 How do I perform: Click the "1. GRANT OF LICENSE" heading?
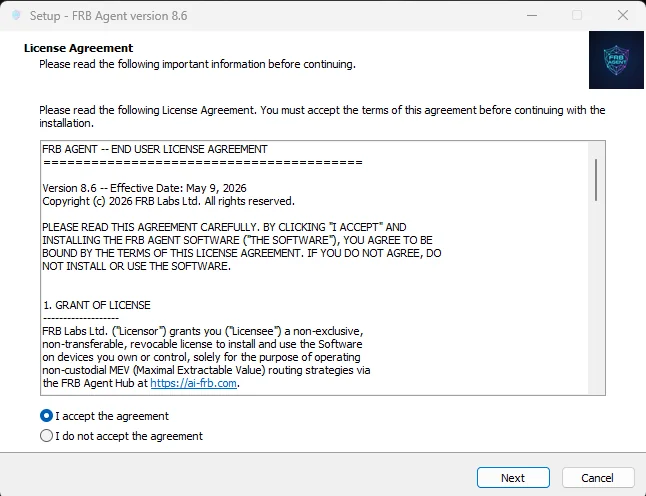(x=97, y=305)
